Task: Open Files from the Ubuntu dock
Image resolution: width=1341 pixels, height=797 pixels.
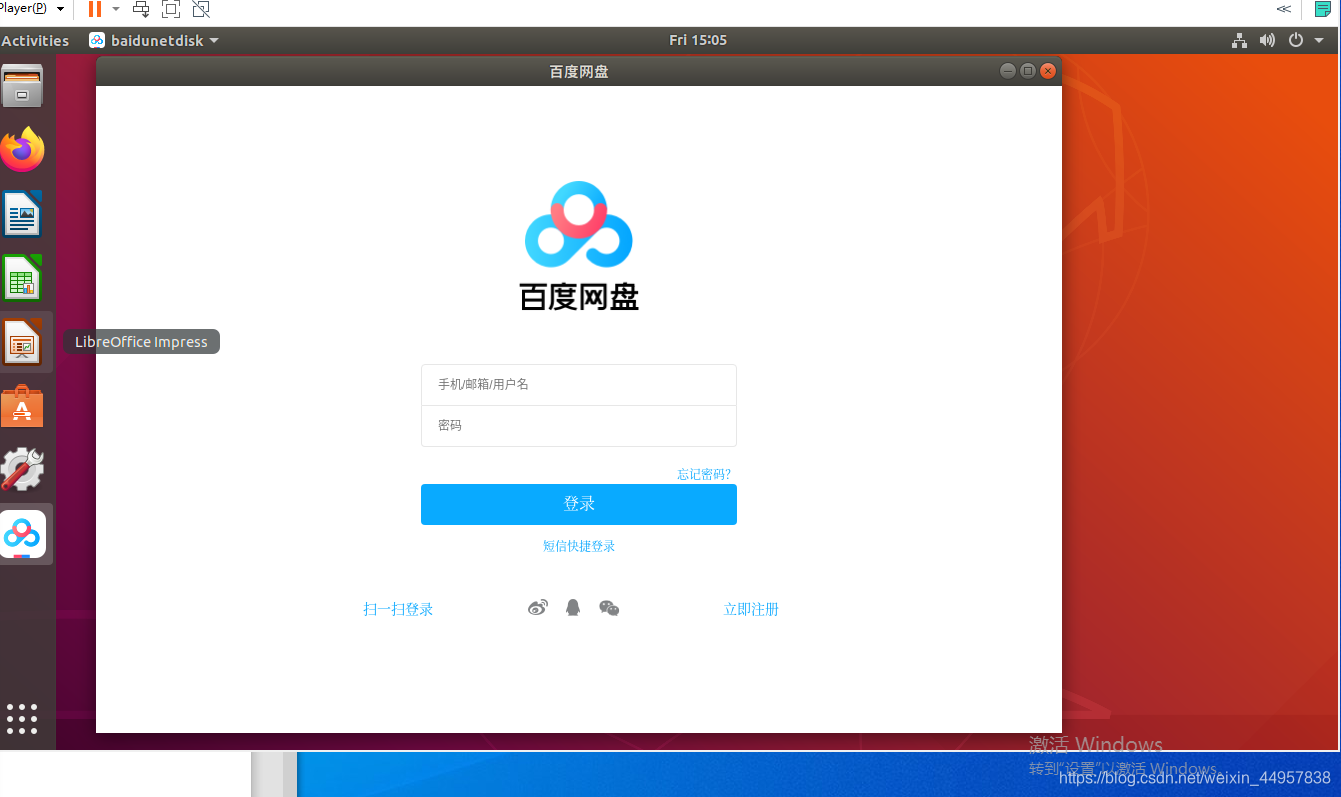Action: (x=22, y=87)
